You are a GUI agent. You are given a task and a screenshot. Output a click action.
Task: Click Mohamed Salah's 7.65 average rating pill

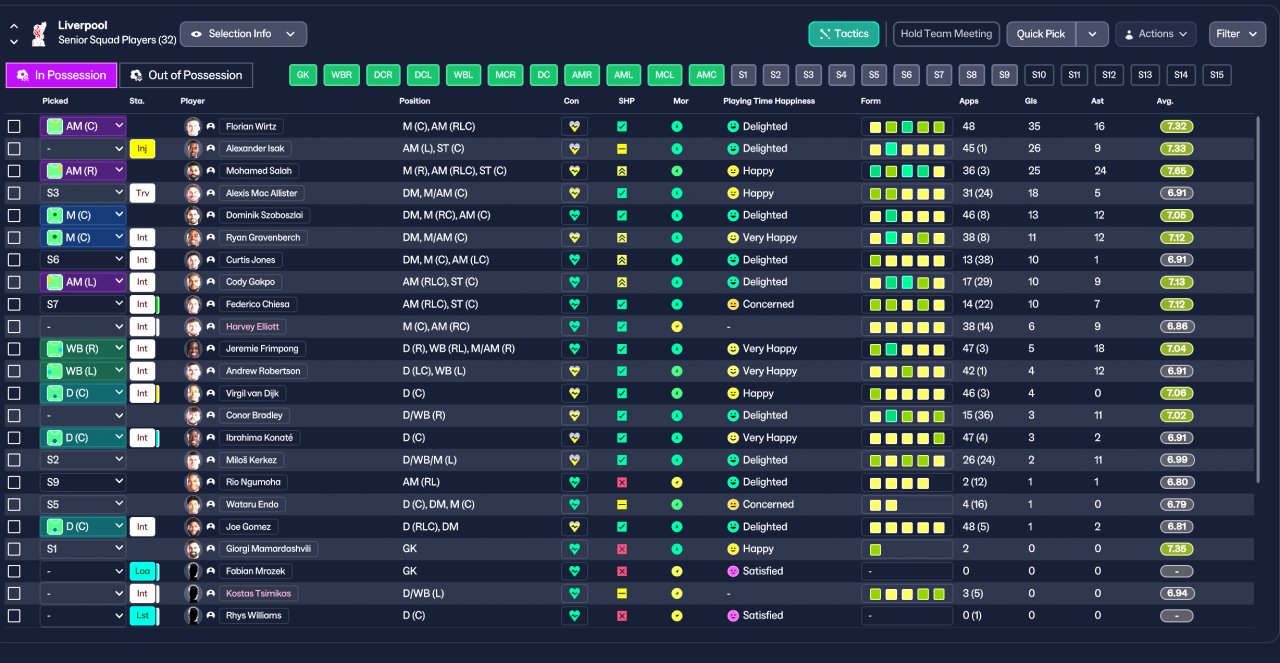(1177, 171)
